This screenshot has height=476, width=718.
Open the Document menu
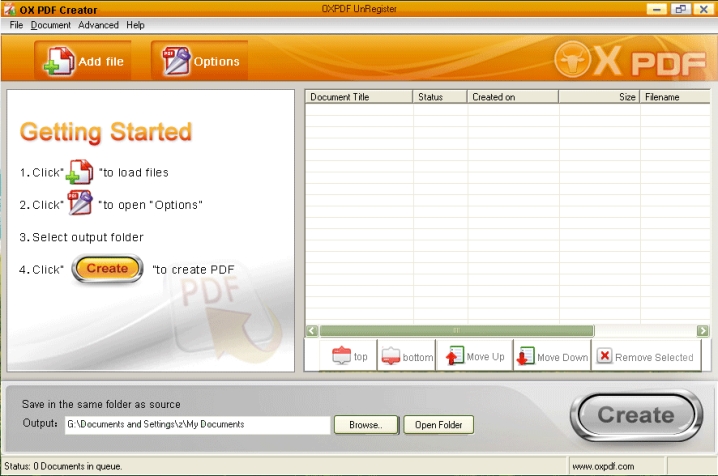tap(50, 25)
